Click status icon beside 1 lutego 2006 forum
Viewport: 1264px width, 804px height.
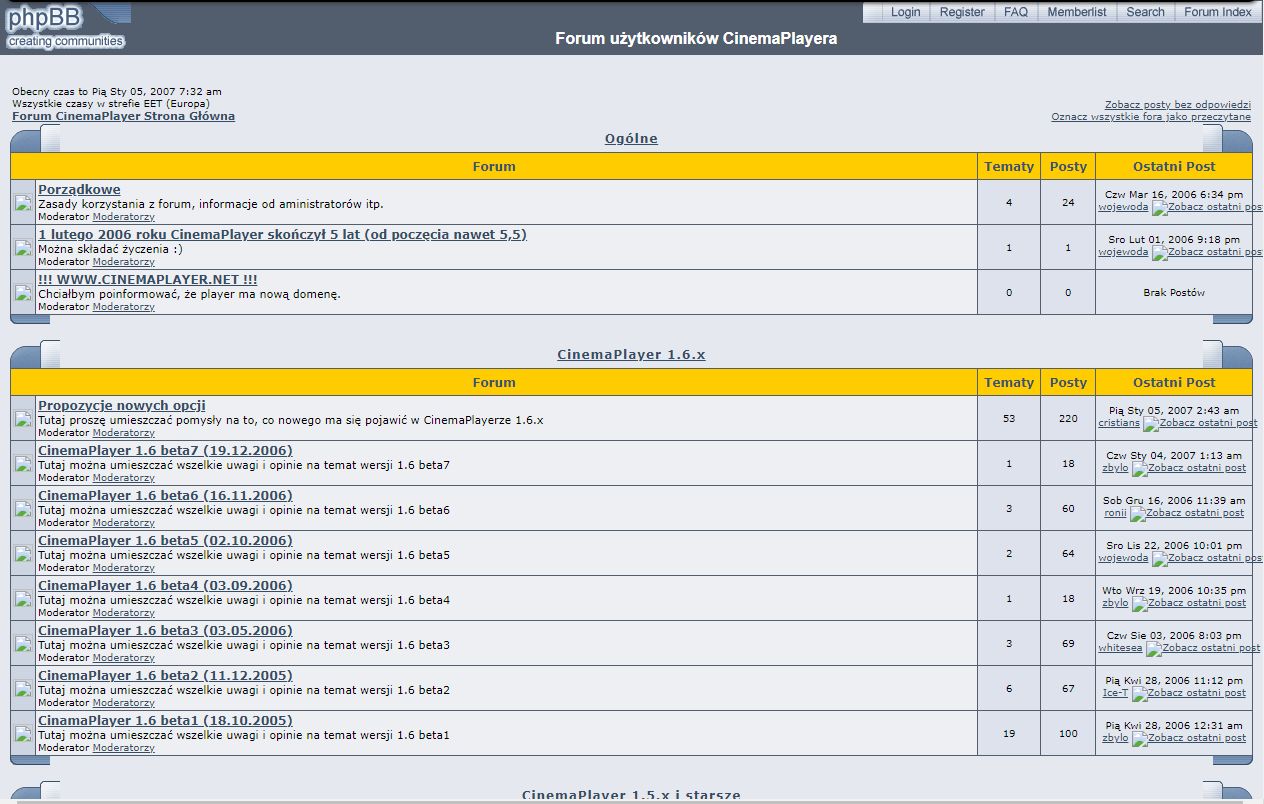pos(23,249)
